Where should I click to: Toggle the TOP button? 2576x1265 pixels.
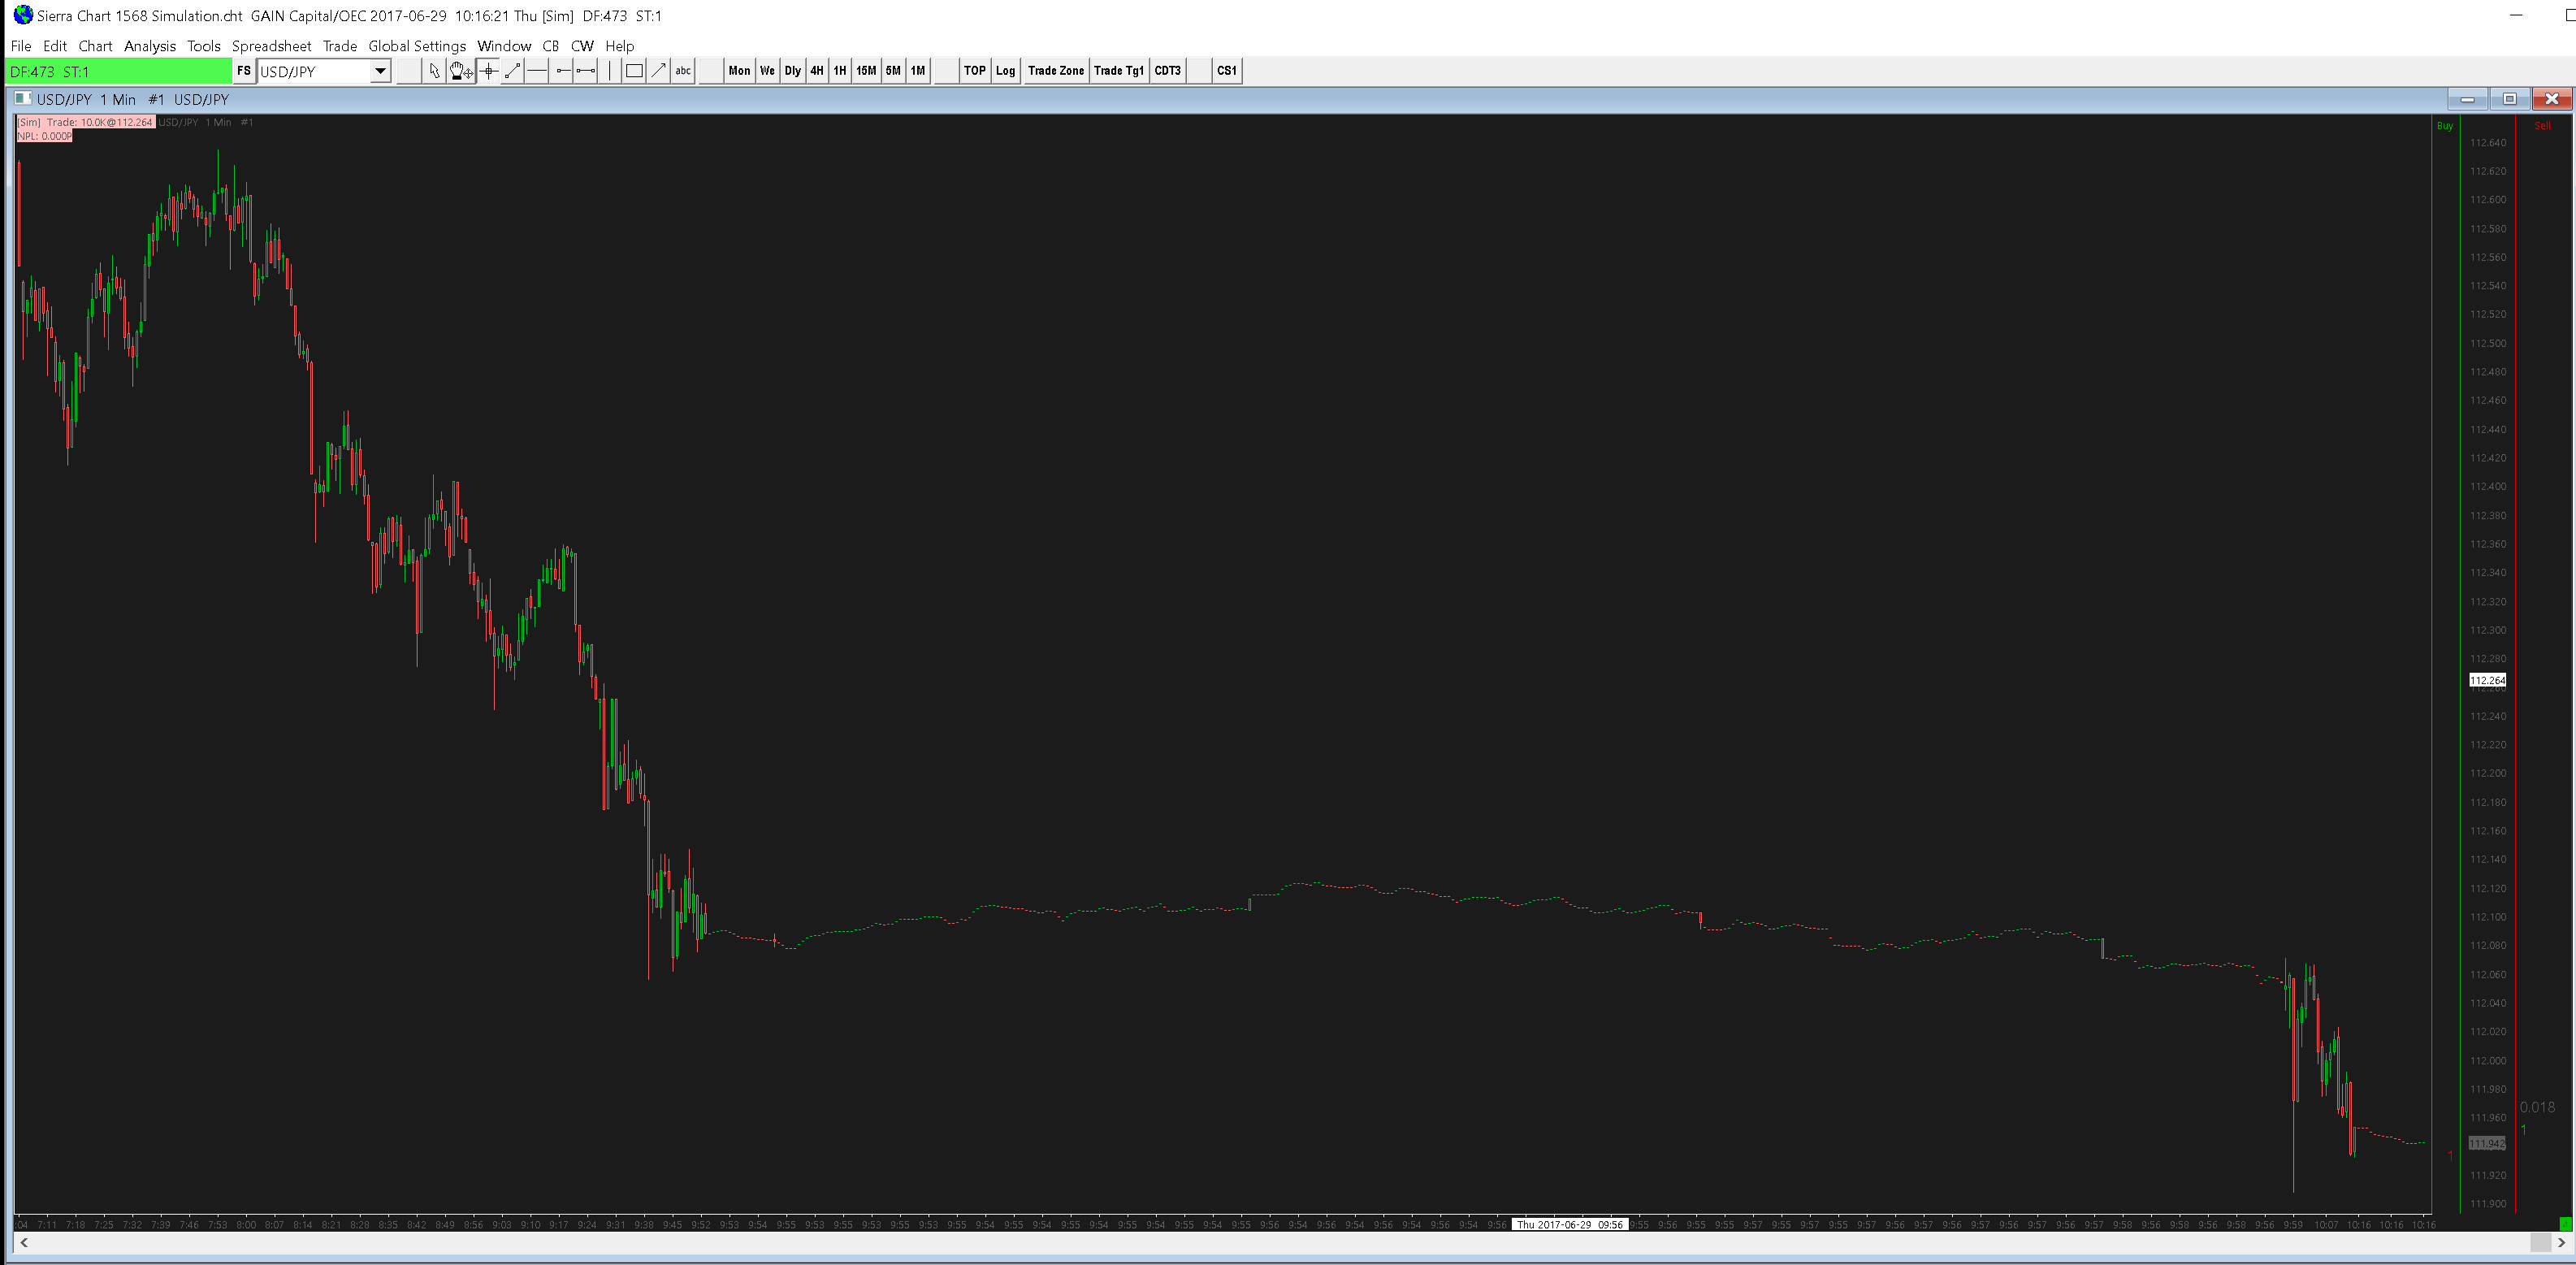(x=974, y=71)
